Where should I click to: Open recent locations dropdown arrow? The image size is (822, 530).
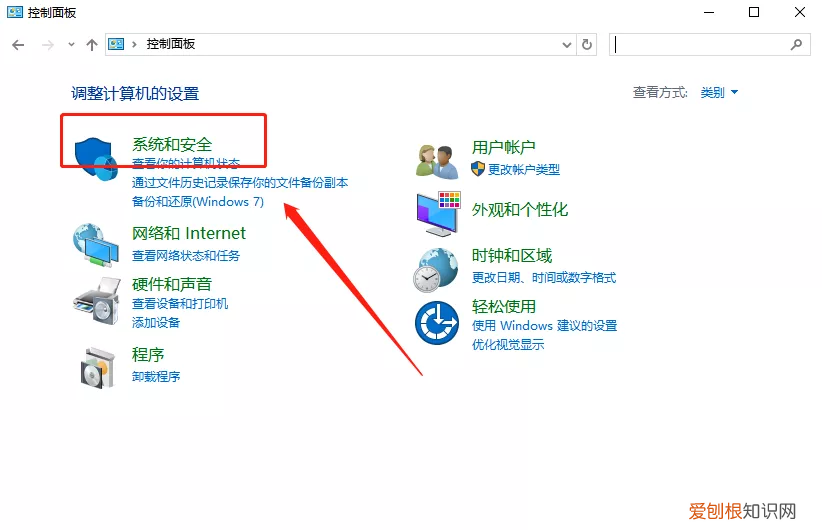(x=71, y=45)
